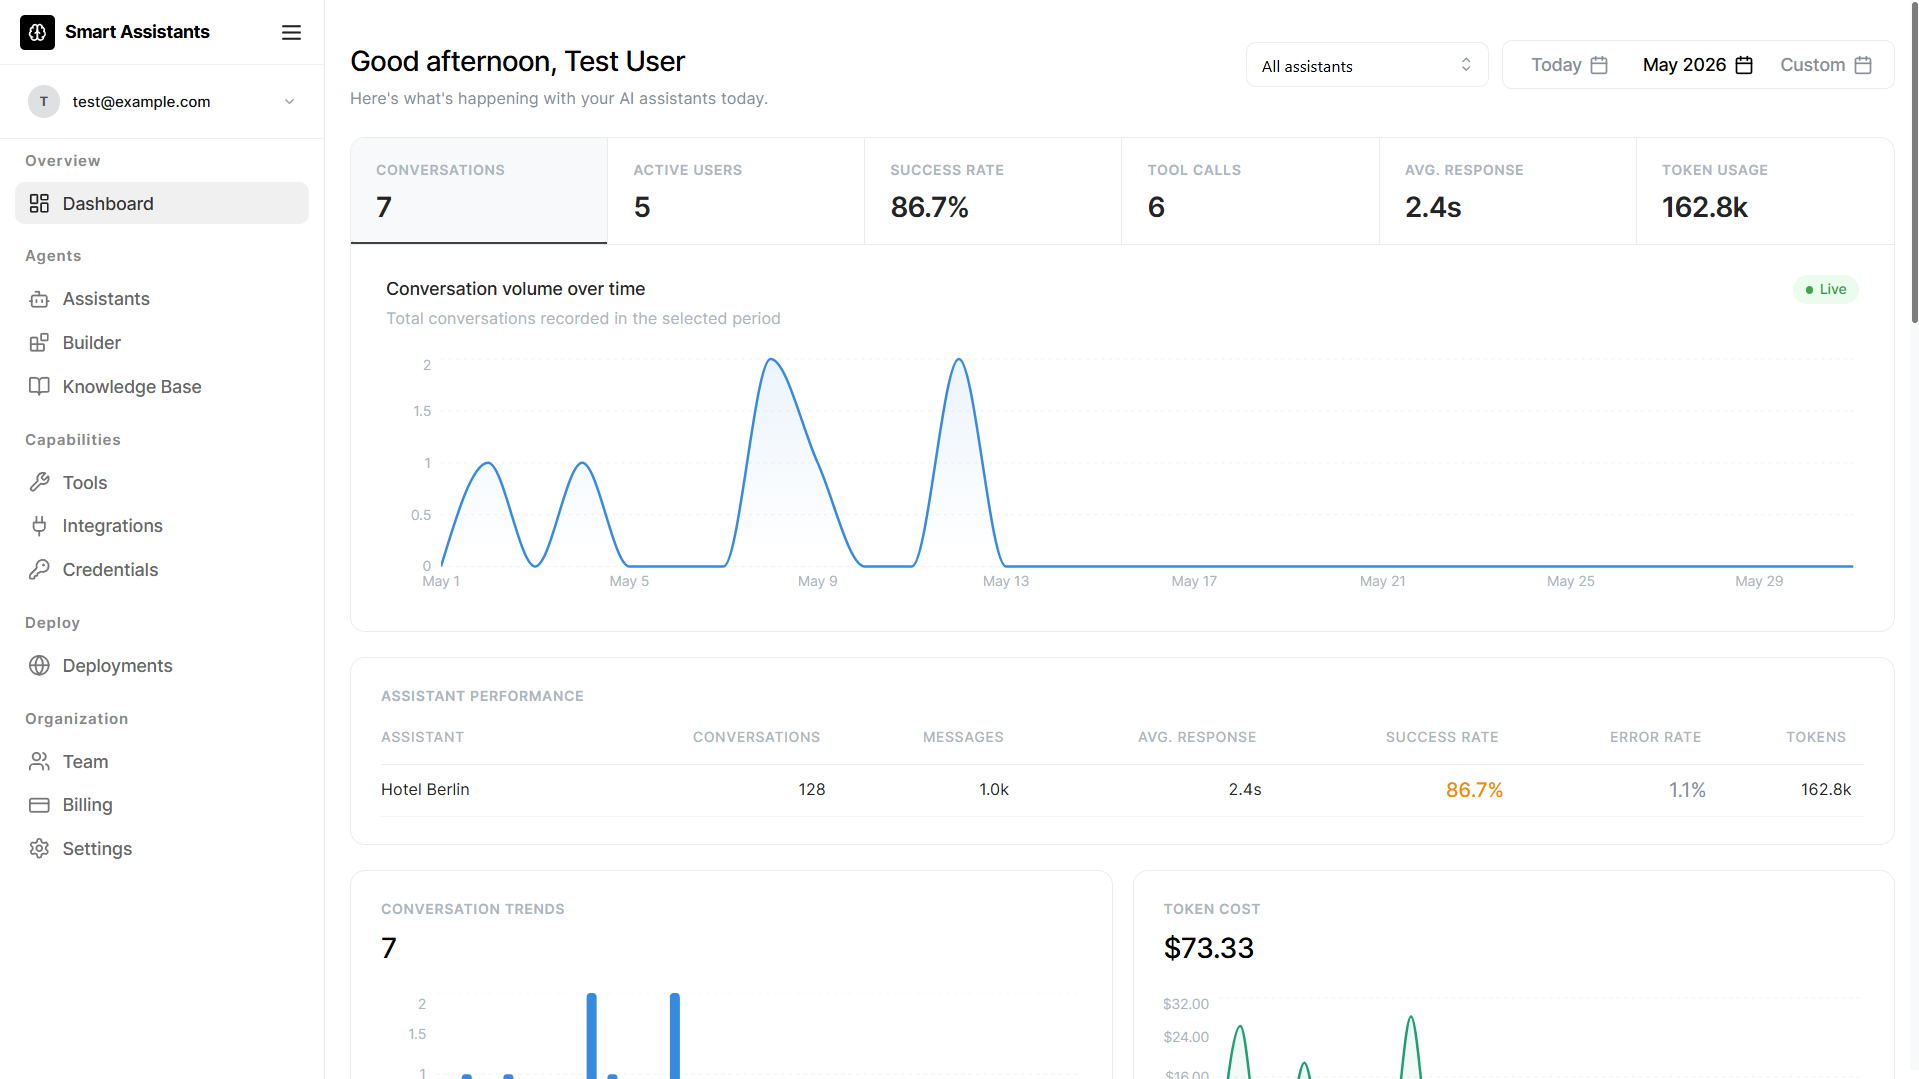
Task: Click the Smart Assistants brand name
Action: pyautogui.click(x=137, y=32)
